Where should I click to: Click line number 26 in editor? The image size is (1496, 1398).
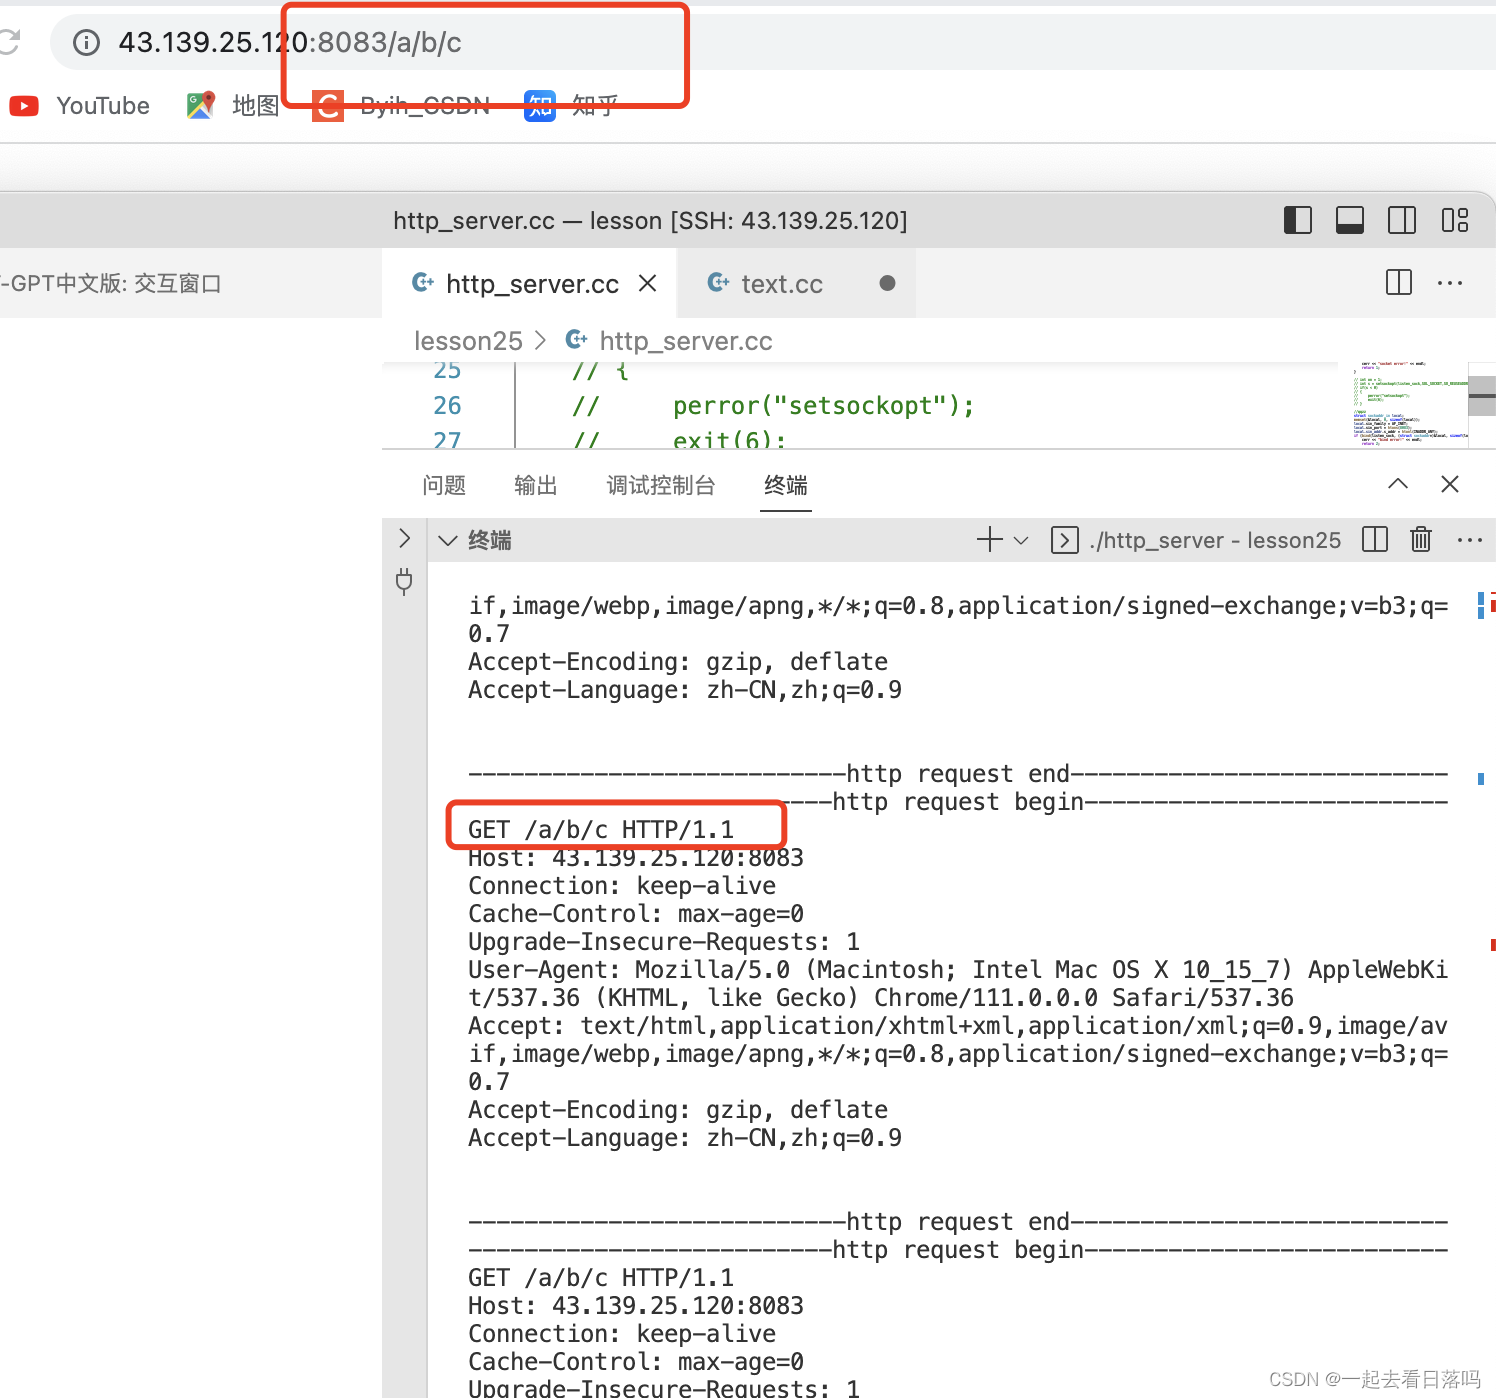pos(447,405)
